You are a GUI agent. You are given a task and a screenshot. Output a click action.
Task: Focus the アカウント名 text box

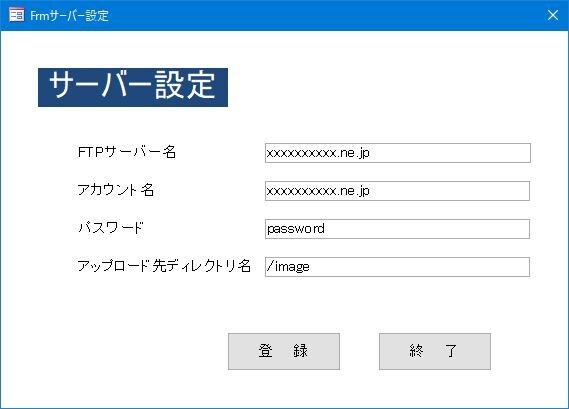coord(397,191)
